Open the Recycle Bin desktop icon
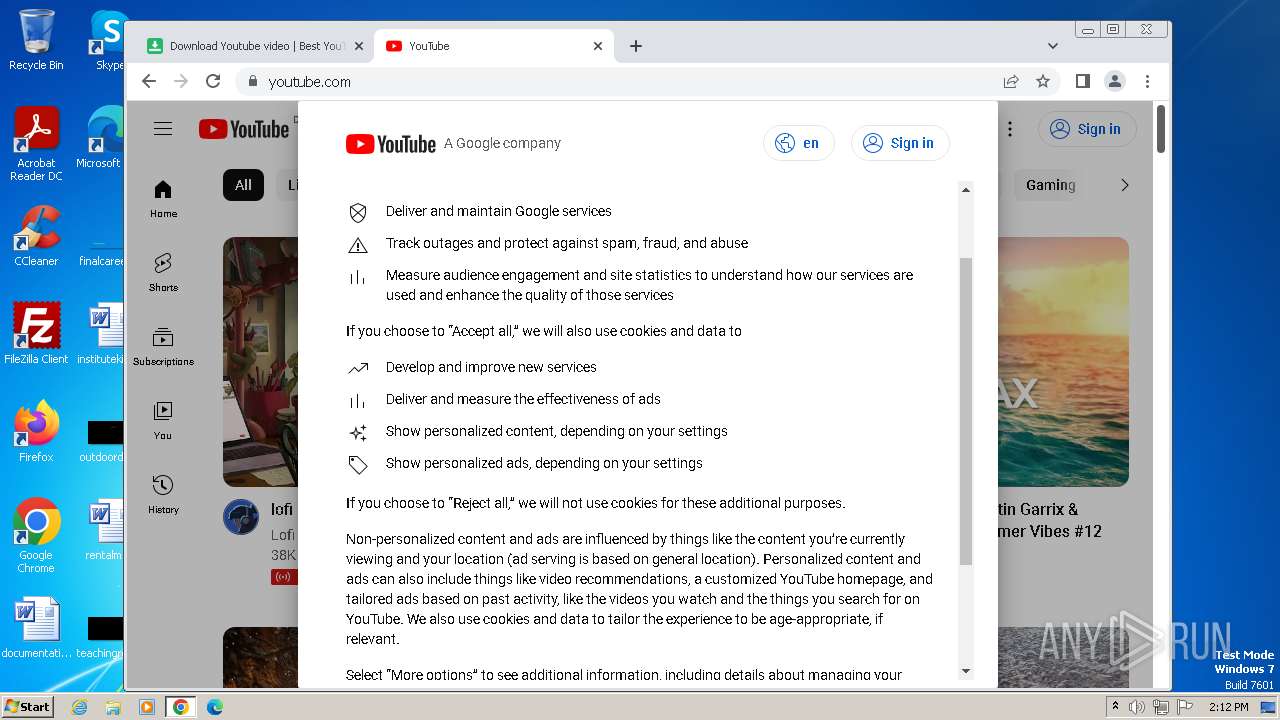Viewport: 1280px width, 720px height. coord(36,40)
